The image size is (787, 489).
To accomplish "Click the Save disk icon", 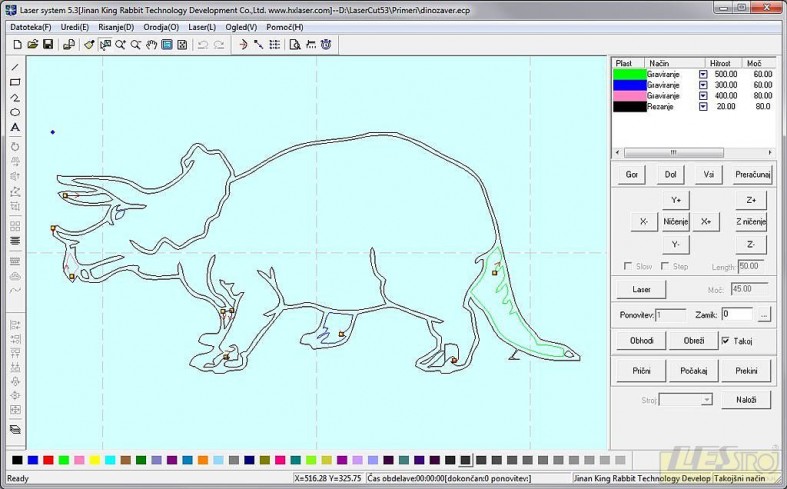I will pyautogui.click(x=48, y=45).
